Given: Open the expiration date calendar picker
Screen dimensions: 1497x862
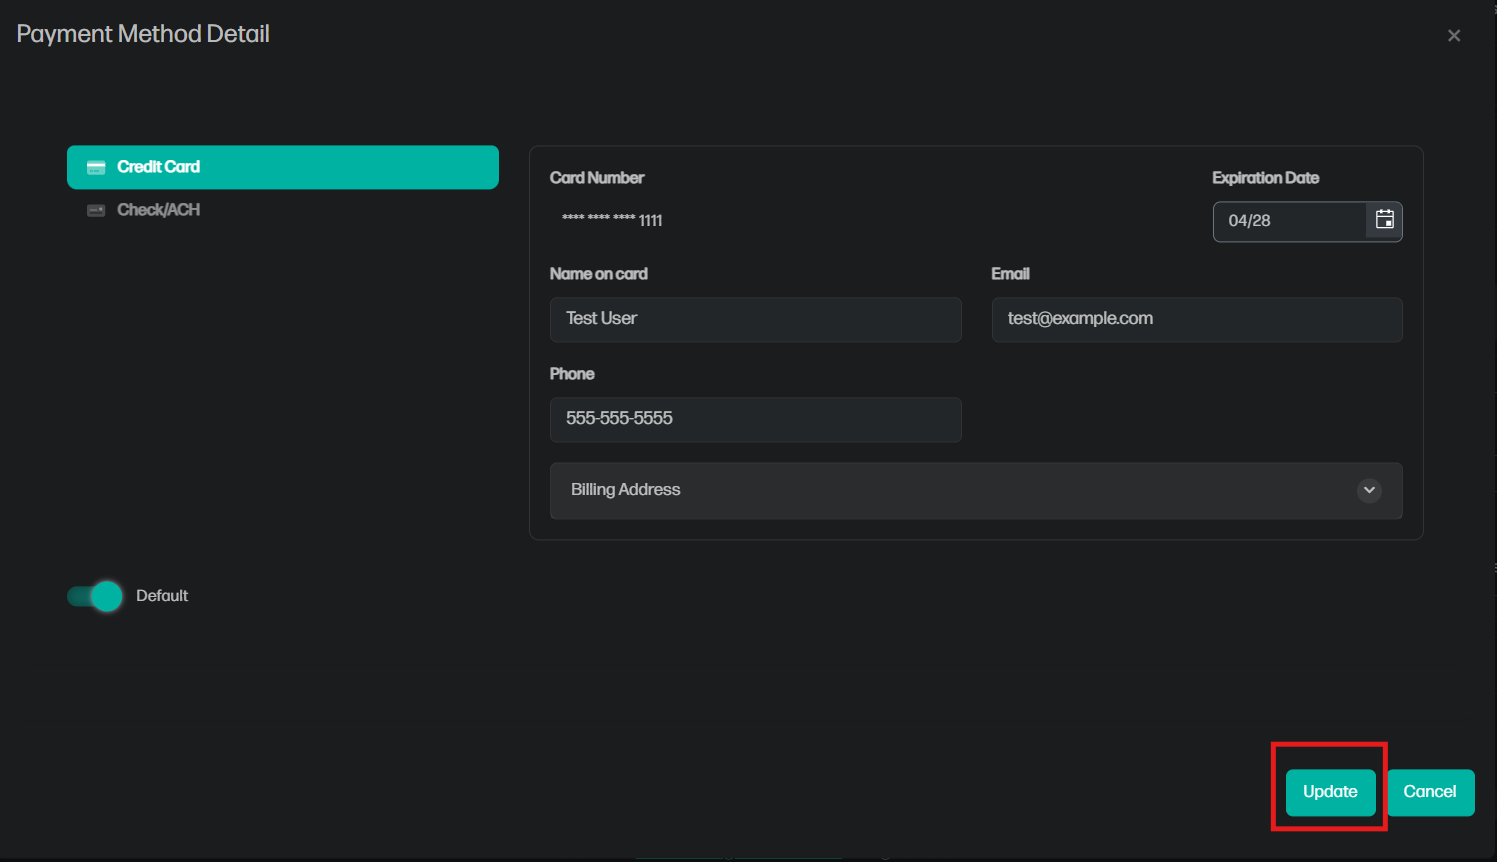Looking at the screenshot, I should (x=1384, y=221).
